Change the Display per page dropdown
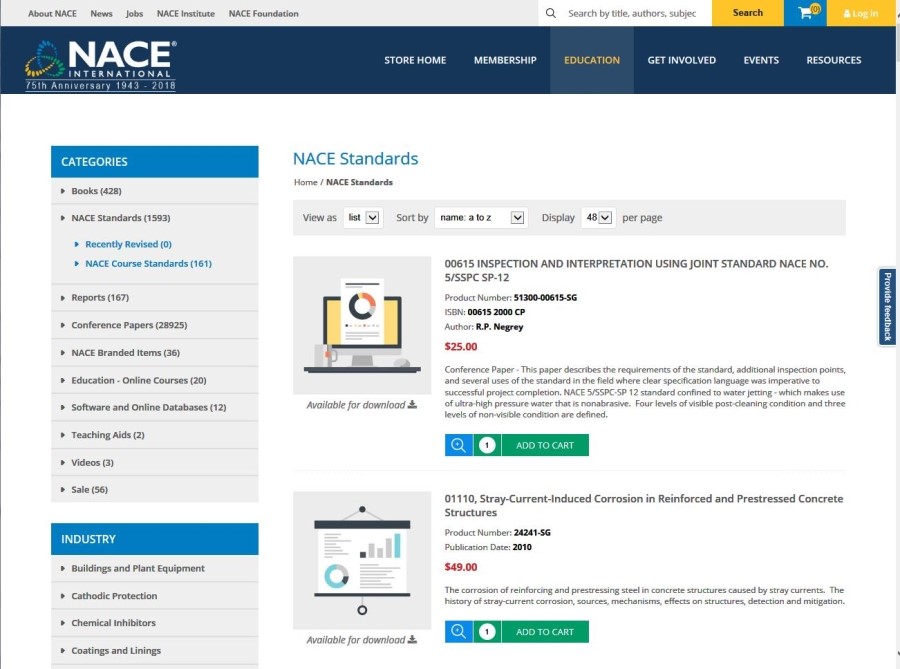Image resolution: width=900 pixels, height=669 pixels. point(597,217)
